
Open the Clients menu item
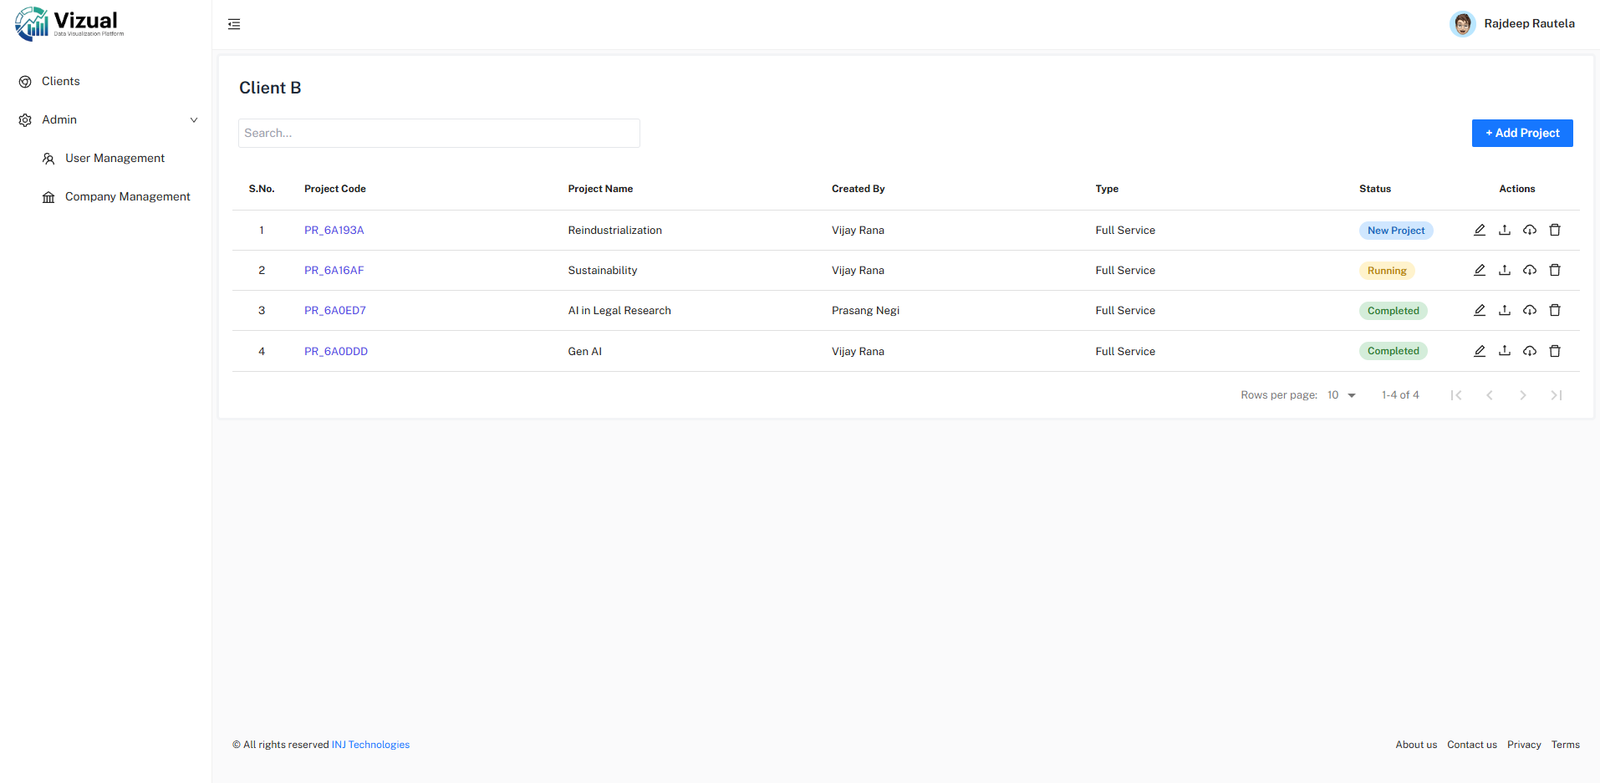click(x=61, y=82)
